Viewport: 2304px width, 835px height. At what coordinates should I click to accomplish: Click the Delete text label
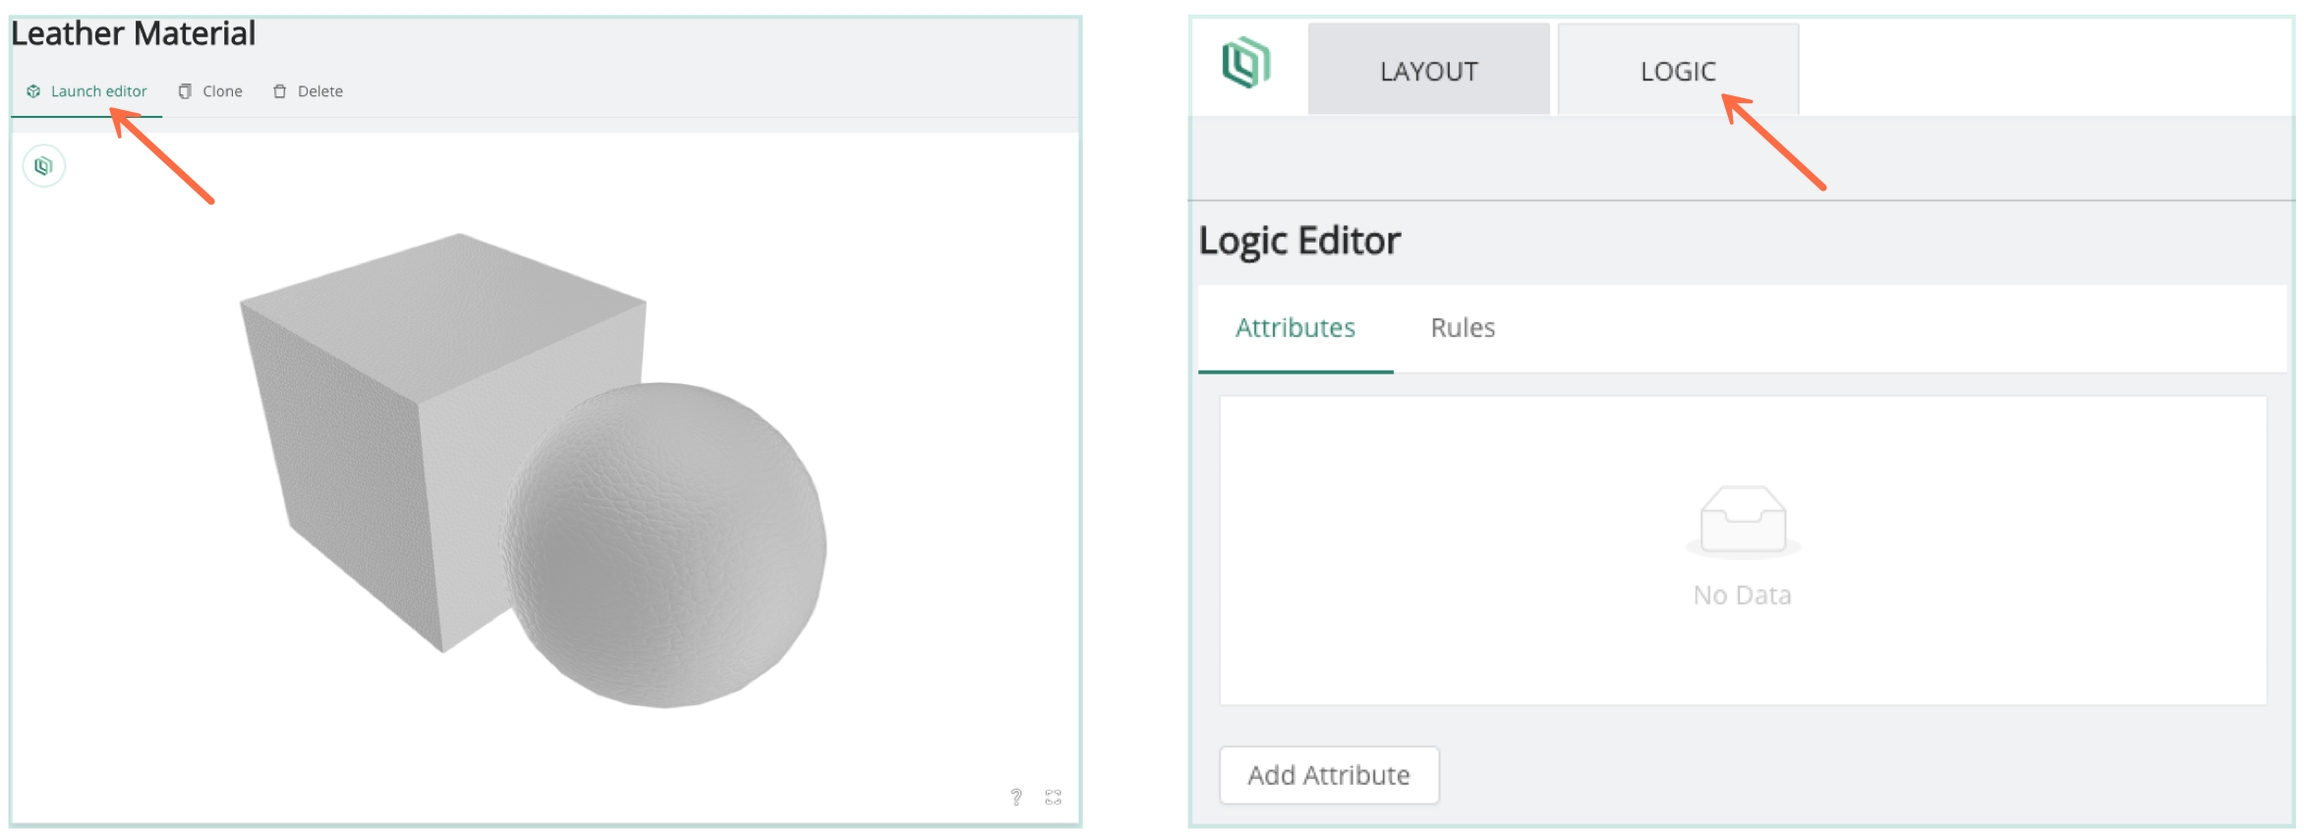[320, 91]
